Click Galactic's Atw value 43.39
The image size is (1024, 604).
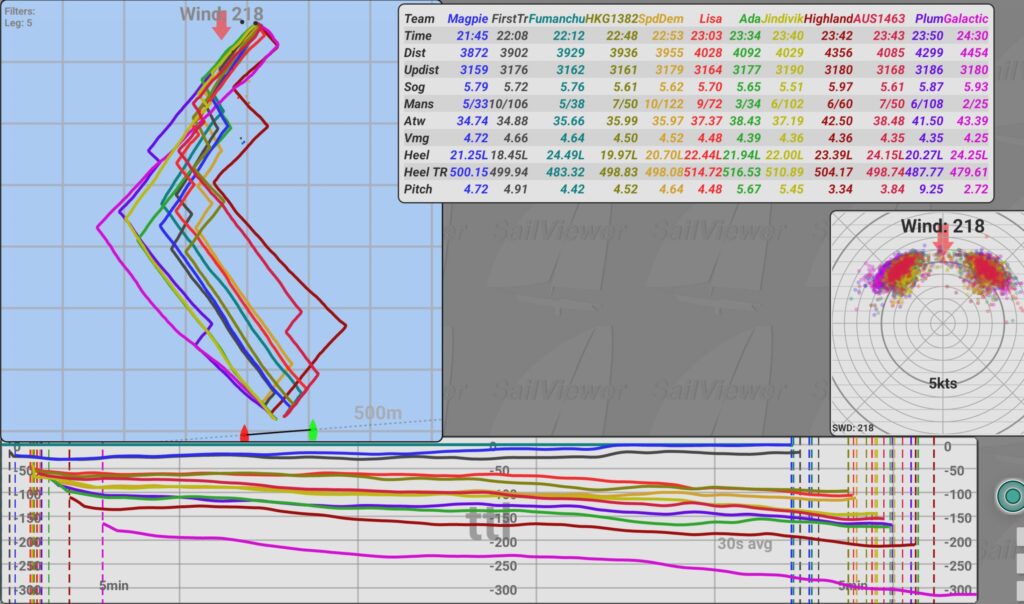click(972, 121)
